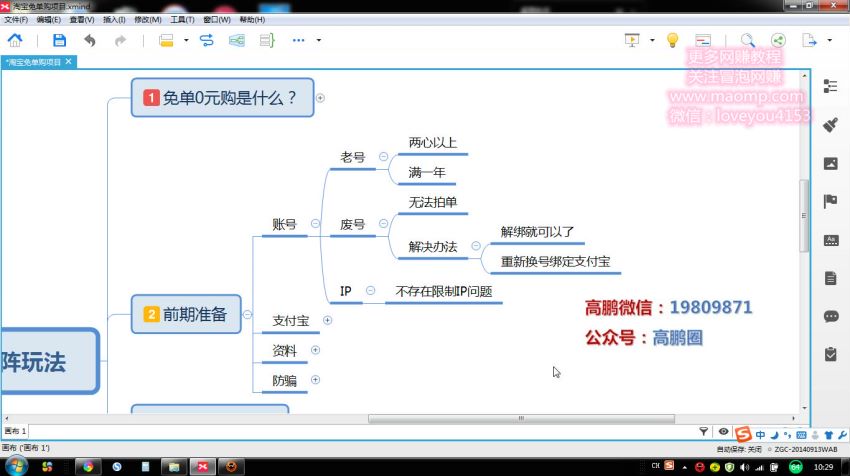Open the Windows Start menu

pyautogui.click(x=16, y=466)
